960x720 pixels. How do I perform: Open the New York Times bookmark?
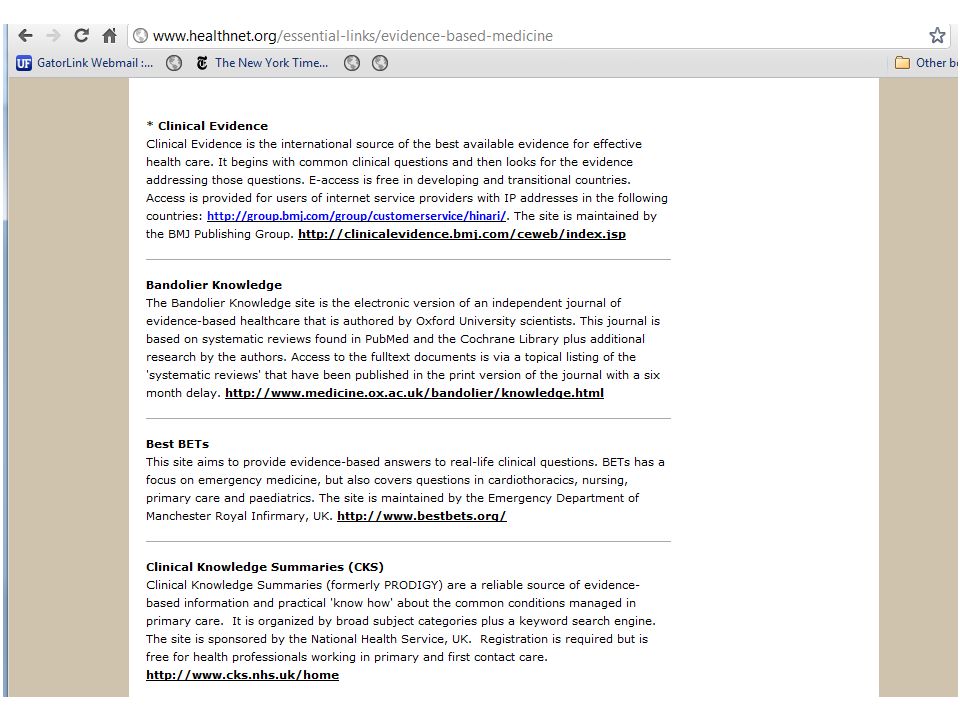tap(262, 63)
